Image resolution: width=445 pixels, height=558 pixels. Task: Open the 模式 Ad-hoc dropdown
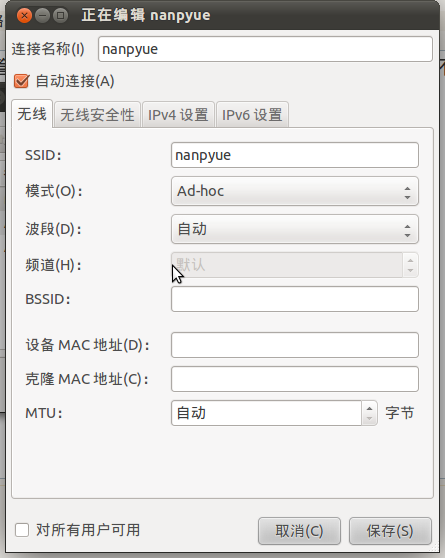(295, 191)
